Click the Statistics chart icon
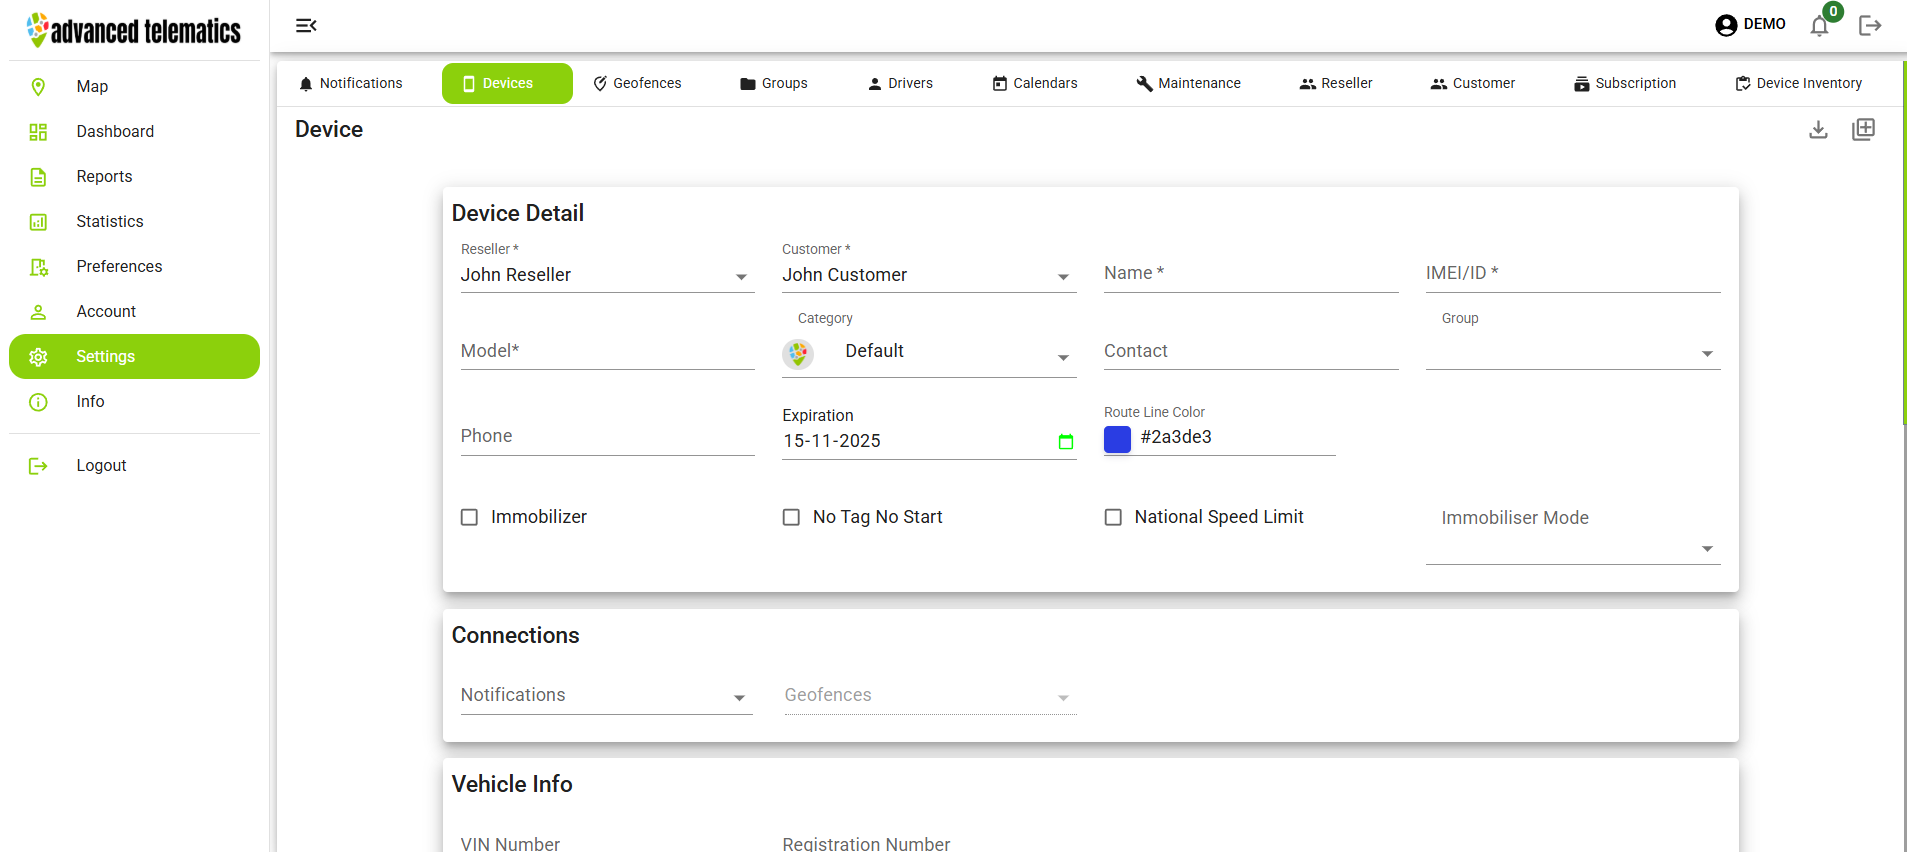Viewport: 1907px width, 852px height. click(x=38, y=222)
